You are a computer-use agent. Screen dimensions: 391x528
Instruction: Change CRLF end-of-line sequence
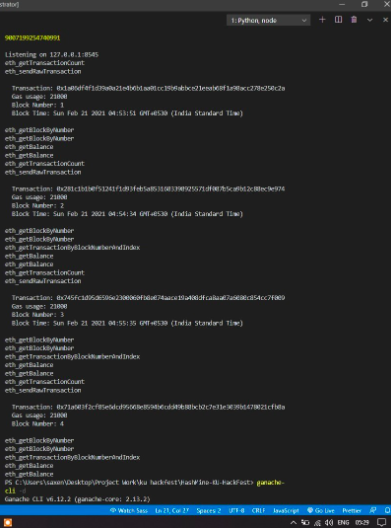(x=258, y=510)
